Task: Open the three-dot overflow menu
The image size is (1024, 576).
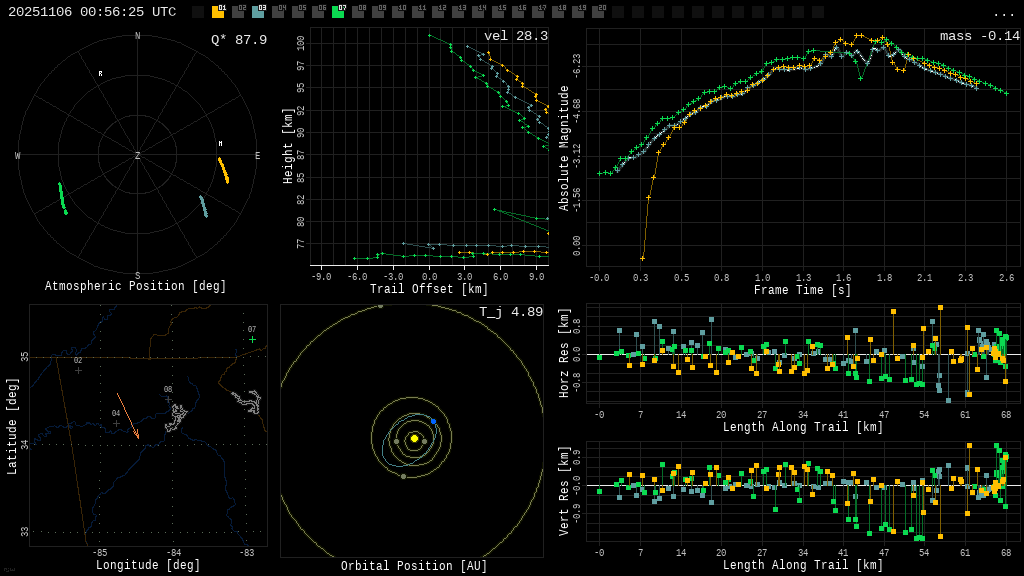Action: [x=1003, y=13]
